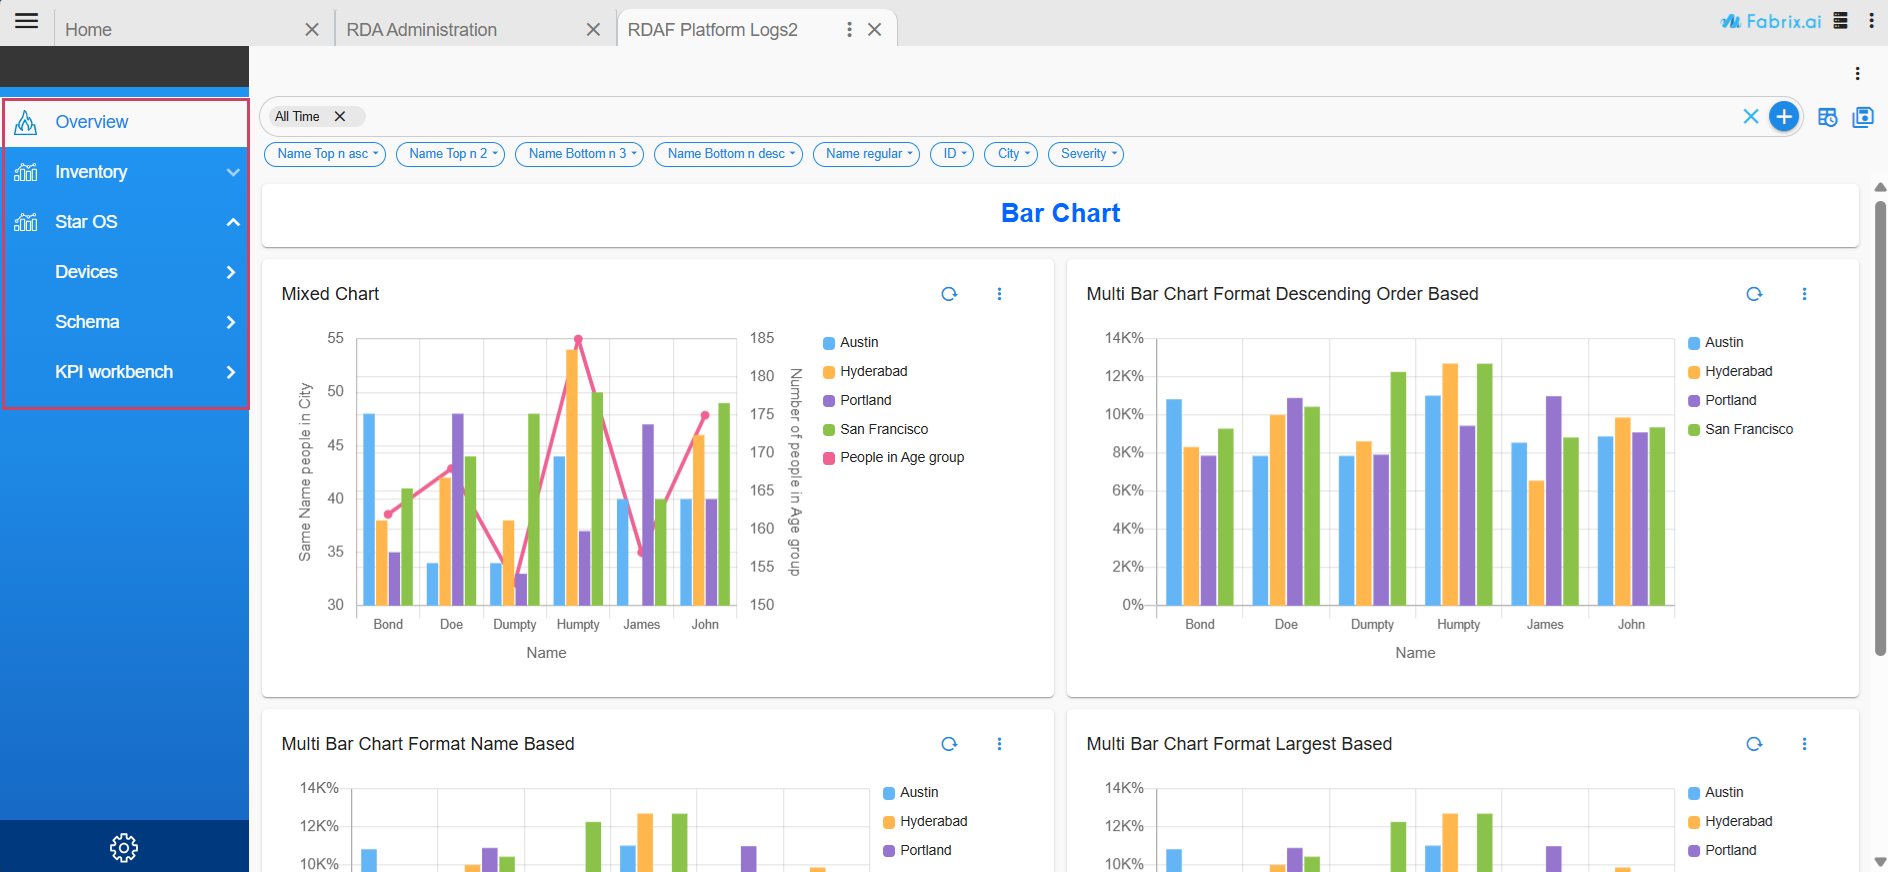Click the vertical scrollbar on the dashboard
The image size is (1888, 872).
pyautogui.click(x=1880, y=430)
